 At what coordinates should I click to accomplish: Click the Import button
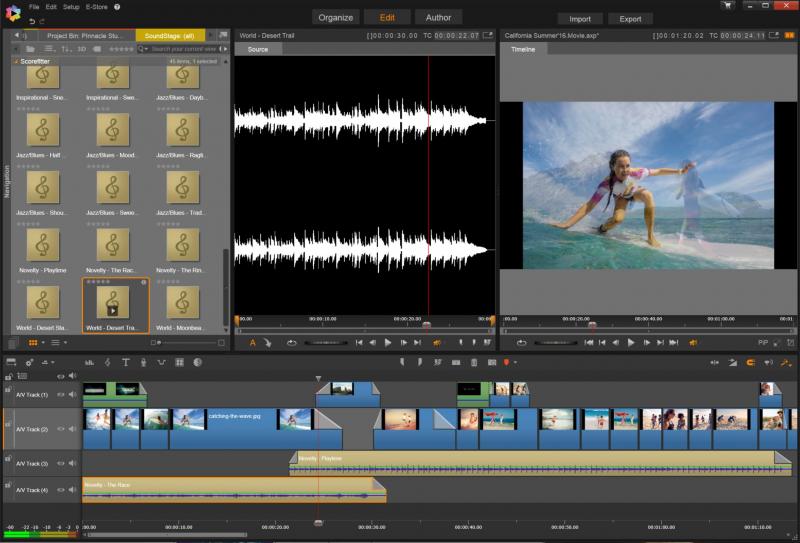coord(580,19)
